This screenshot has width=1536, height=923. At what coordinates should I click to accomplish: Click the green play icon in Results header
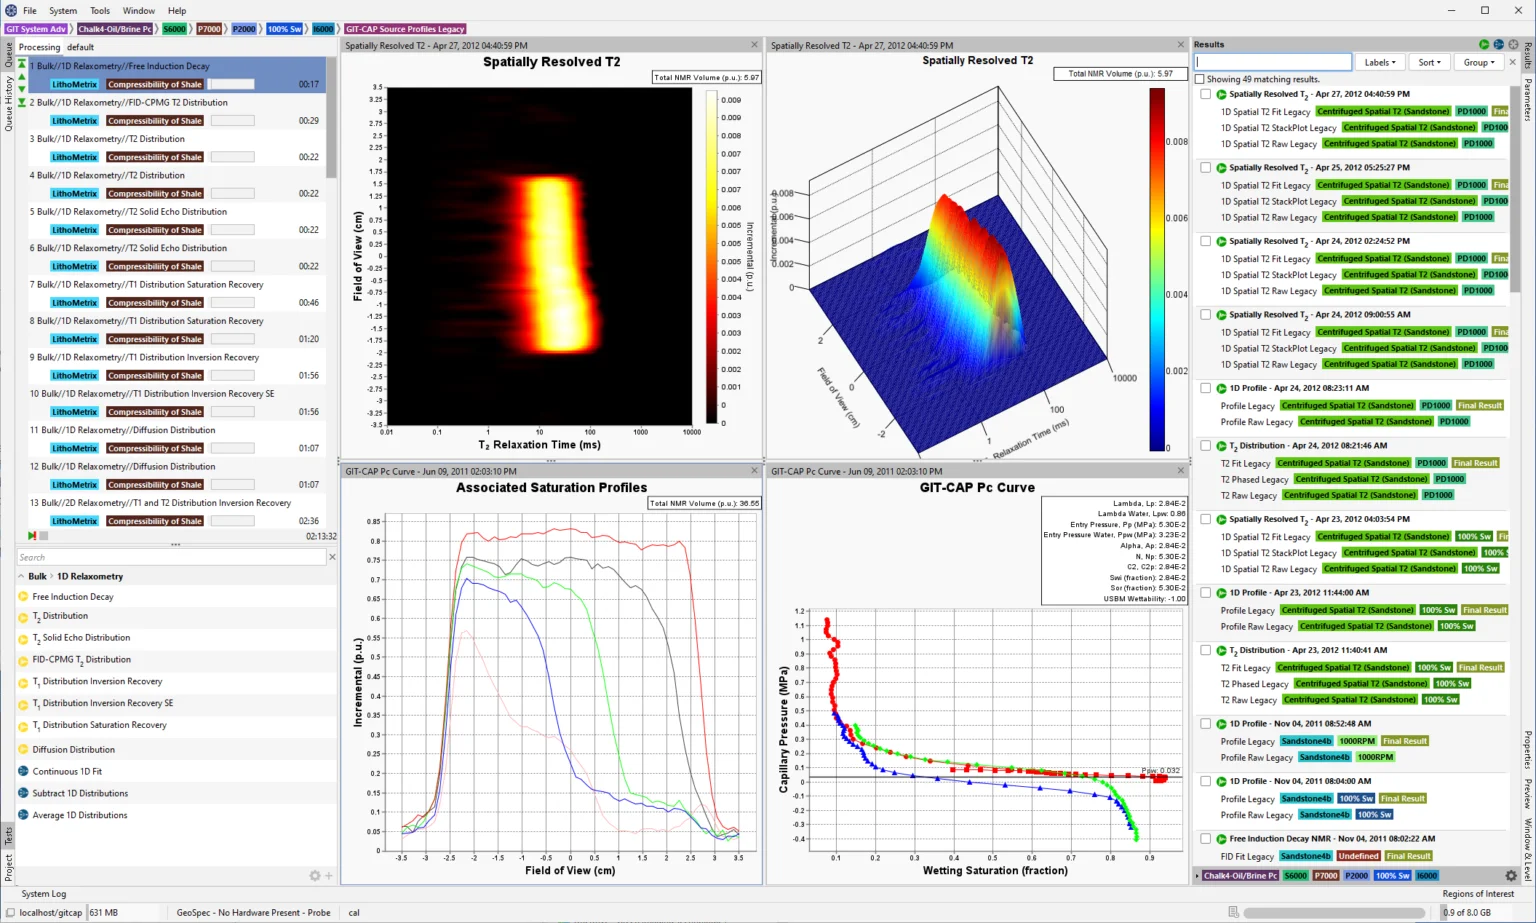tap(1484, 45)
